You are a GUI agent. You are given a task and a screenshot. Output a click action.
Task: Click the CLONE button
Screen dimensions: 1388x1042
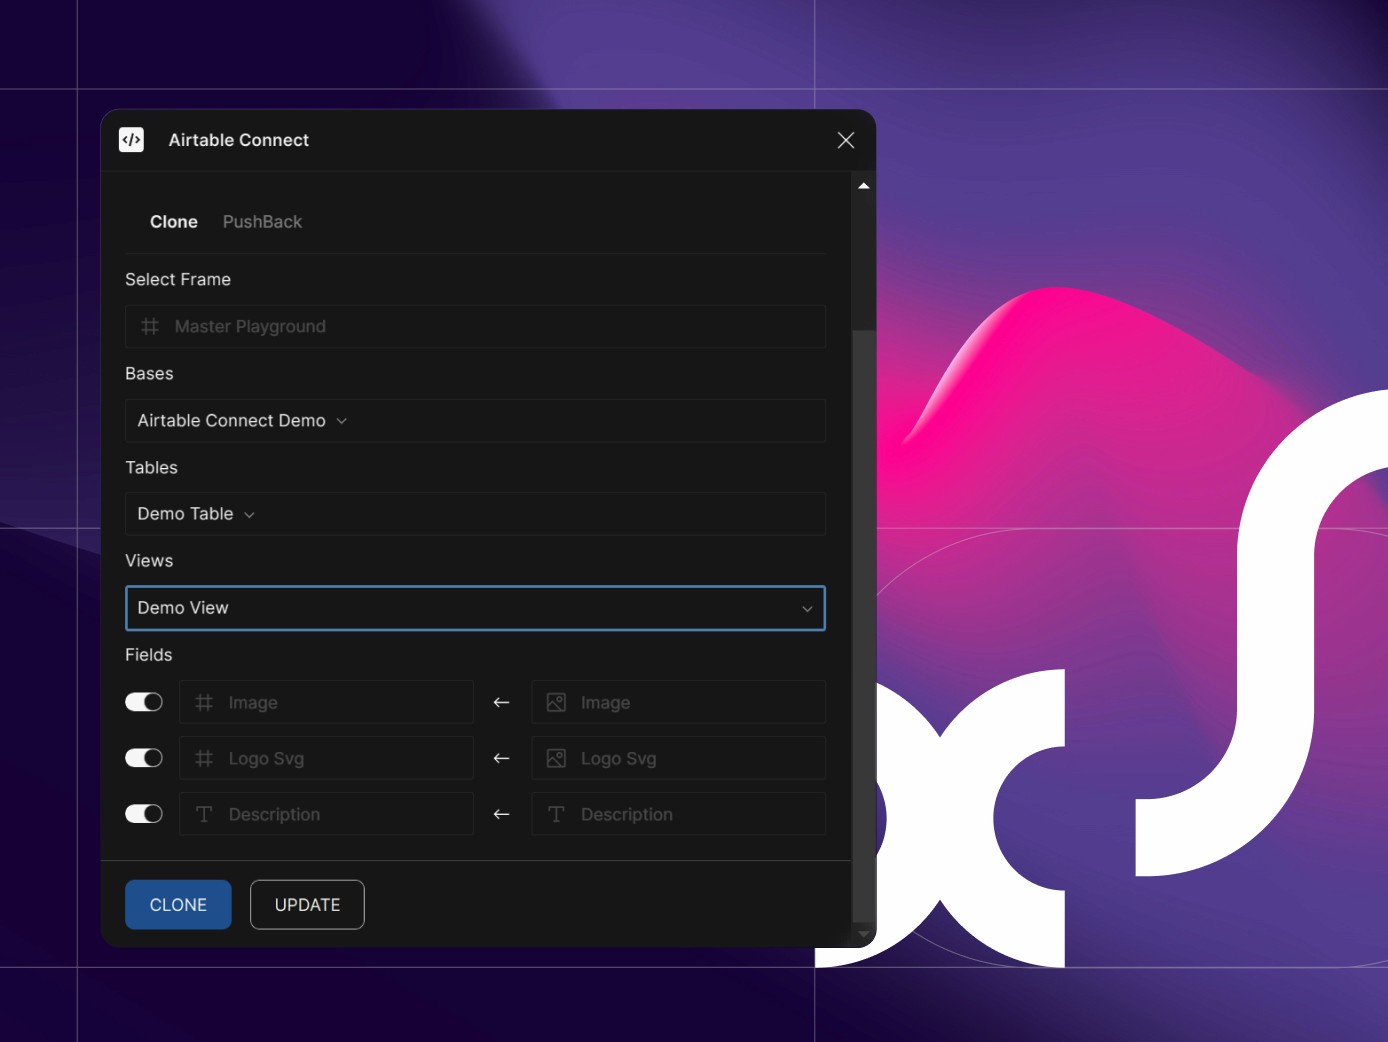[178, 905]
